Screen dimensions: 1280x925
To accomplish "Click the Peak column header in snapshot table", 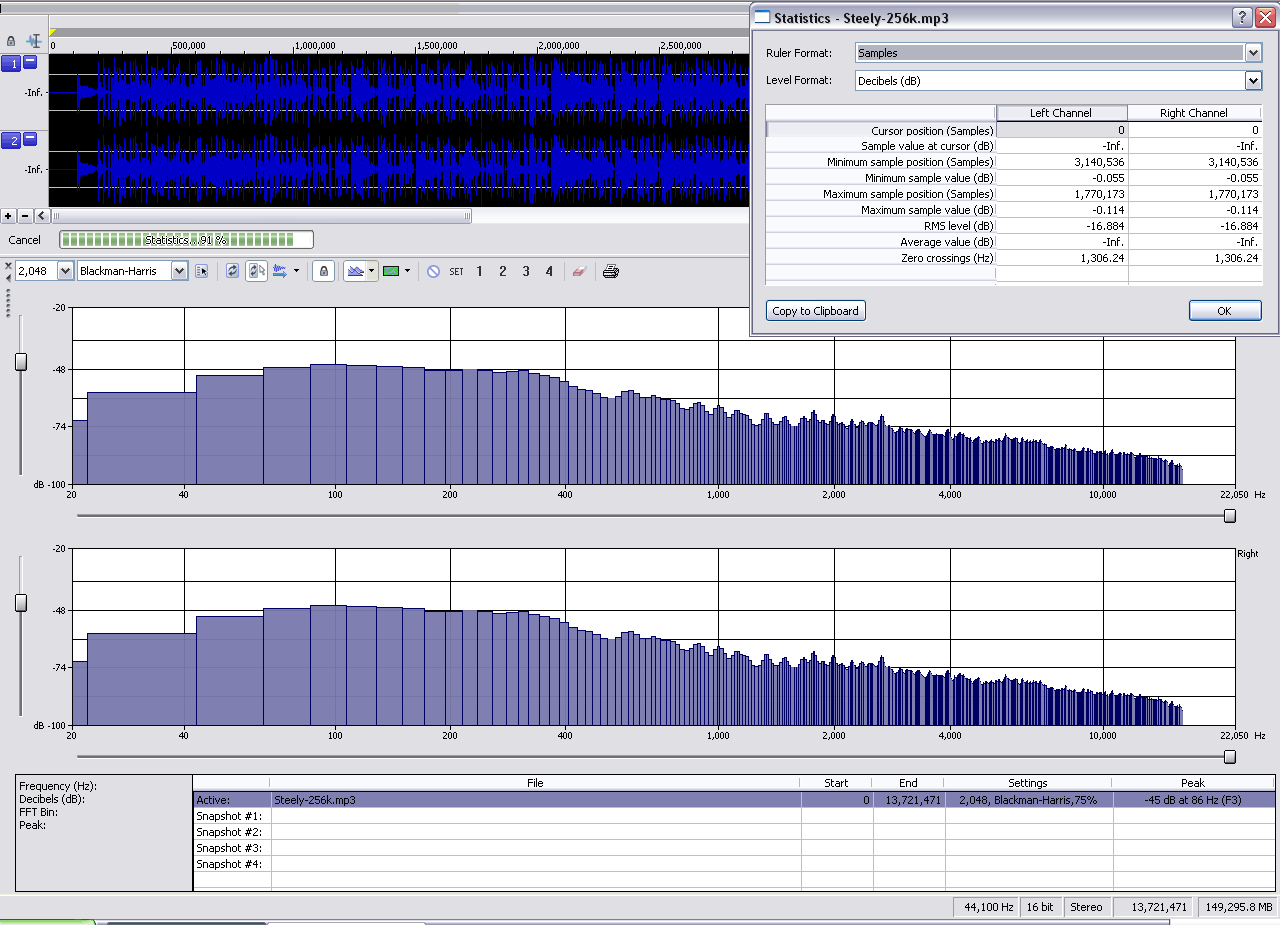I will coord(1193,783).
